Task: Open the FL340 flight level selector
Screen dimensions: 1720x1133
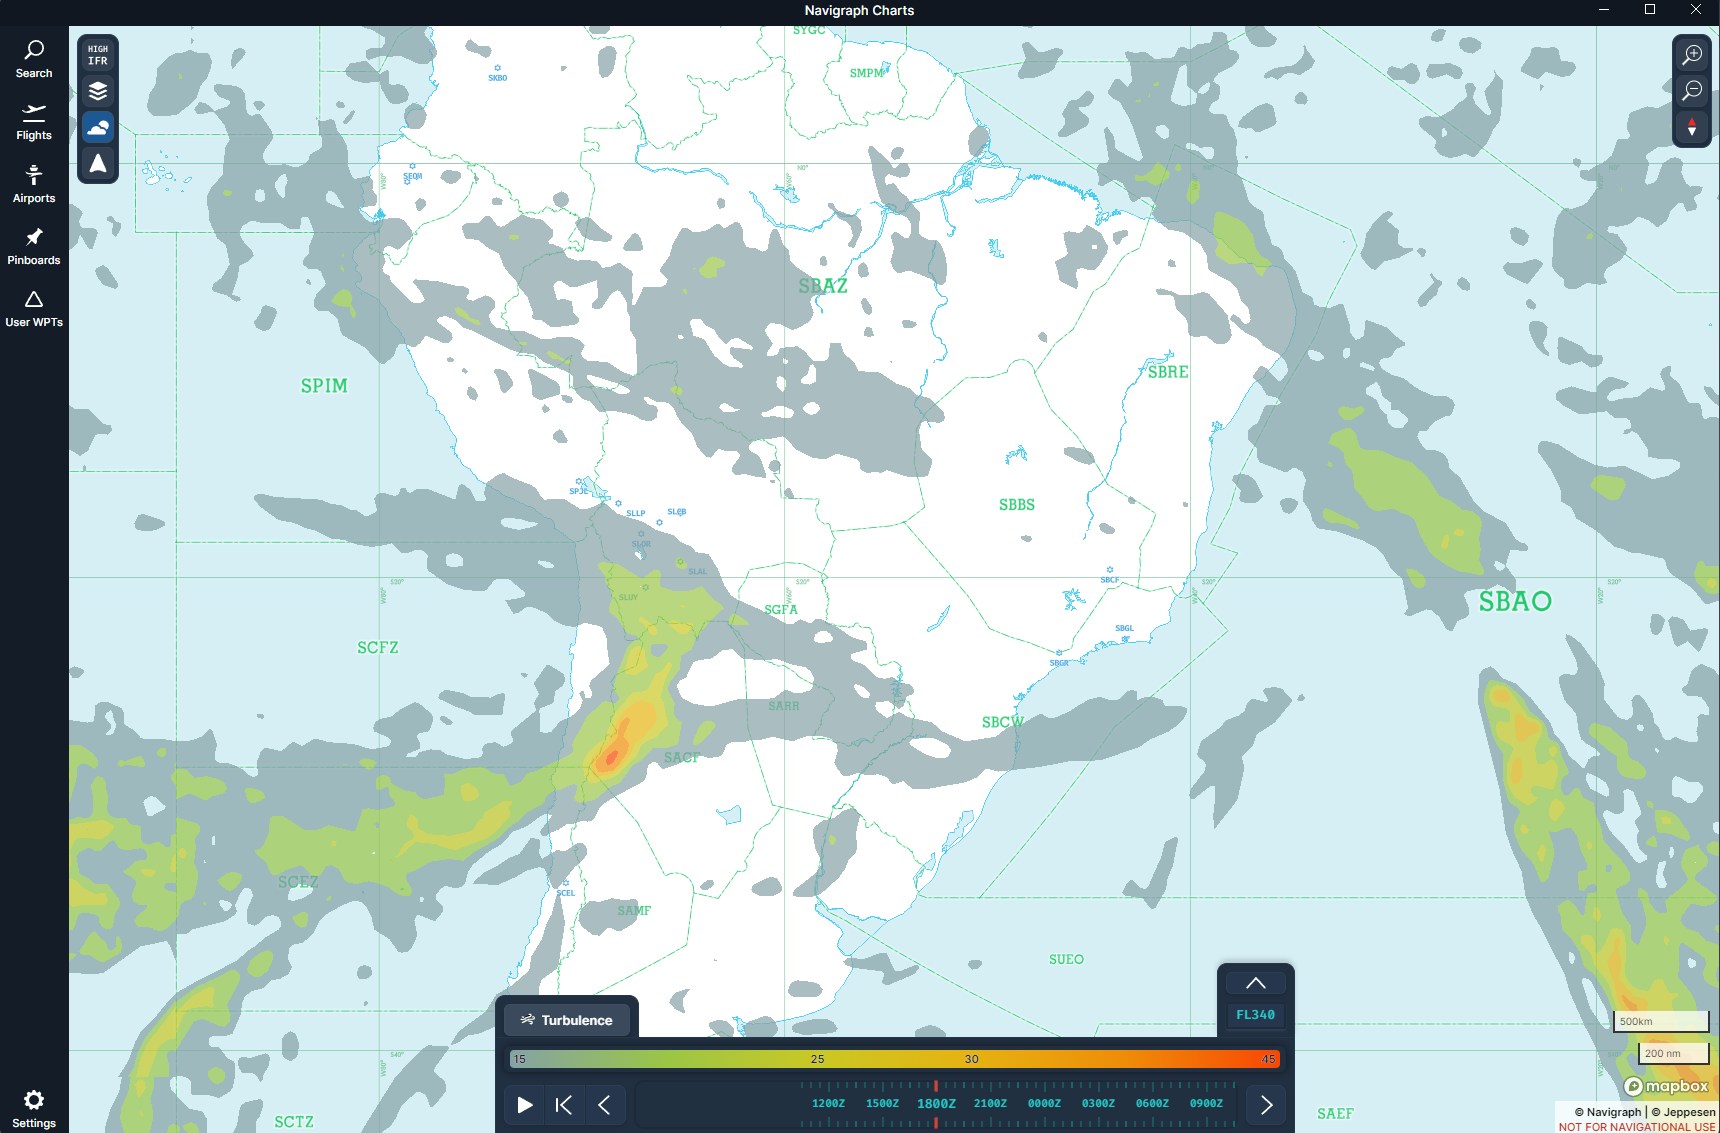Action: click(1255, 1015)
